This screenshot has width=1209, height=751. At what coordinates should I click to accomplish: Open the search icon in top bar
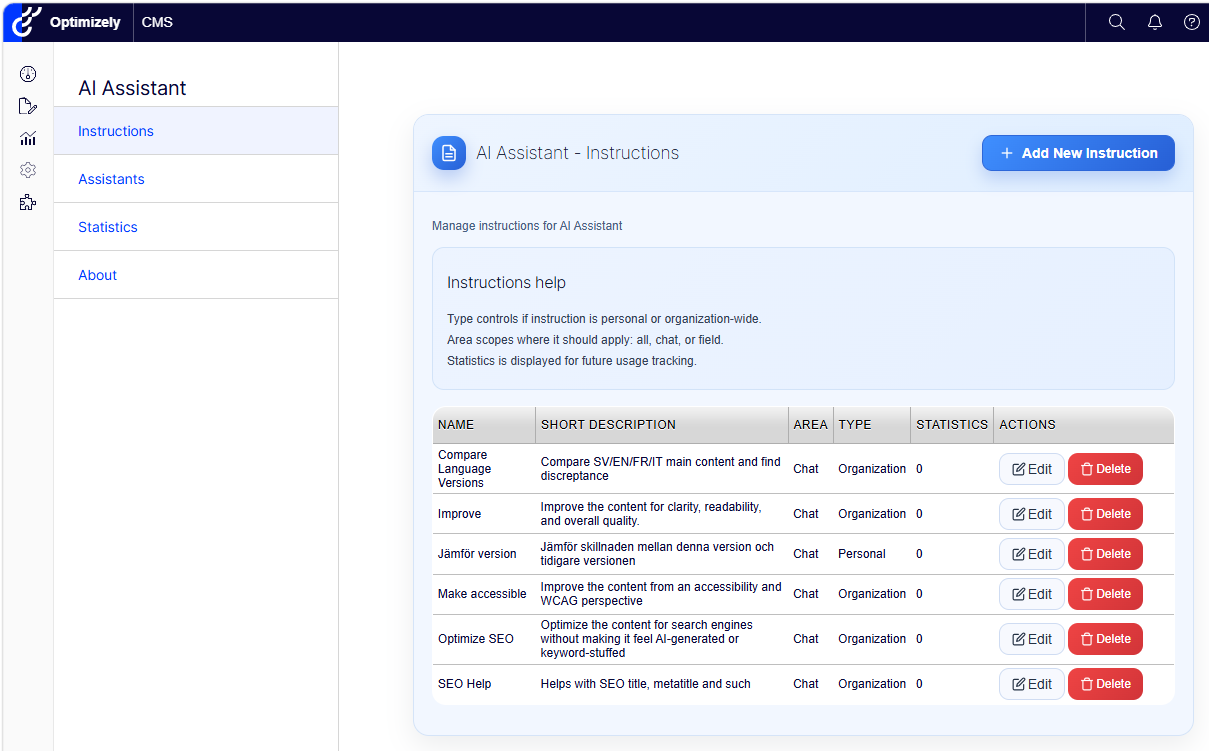(1117, 22)
